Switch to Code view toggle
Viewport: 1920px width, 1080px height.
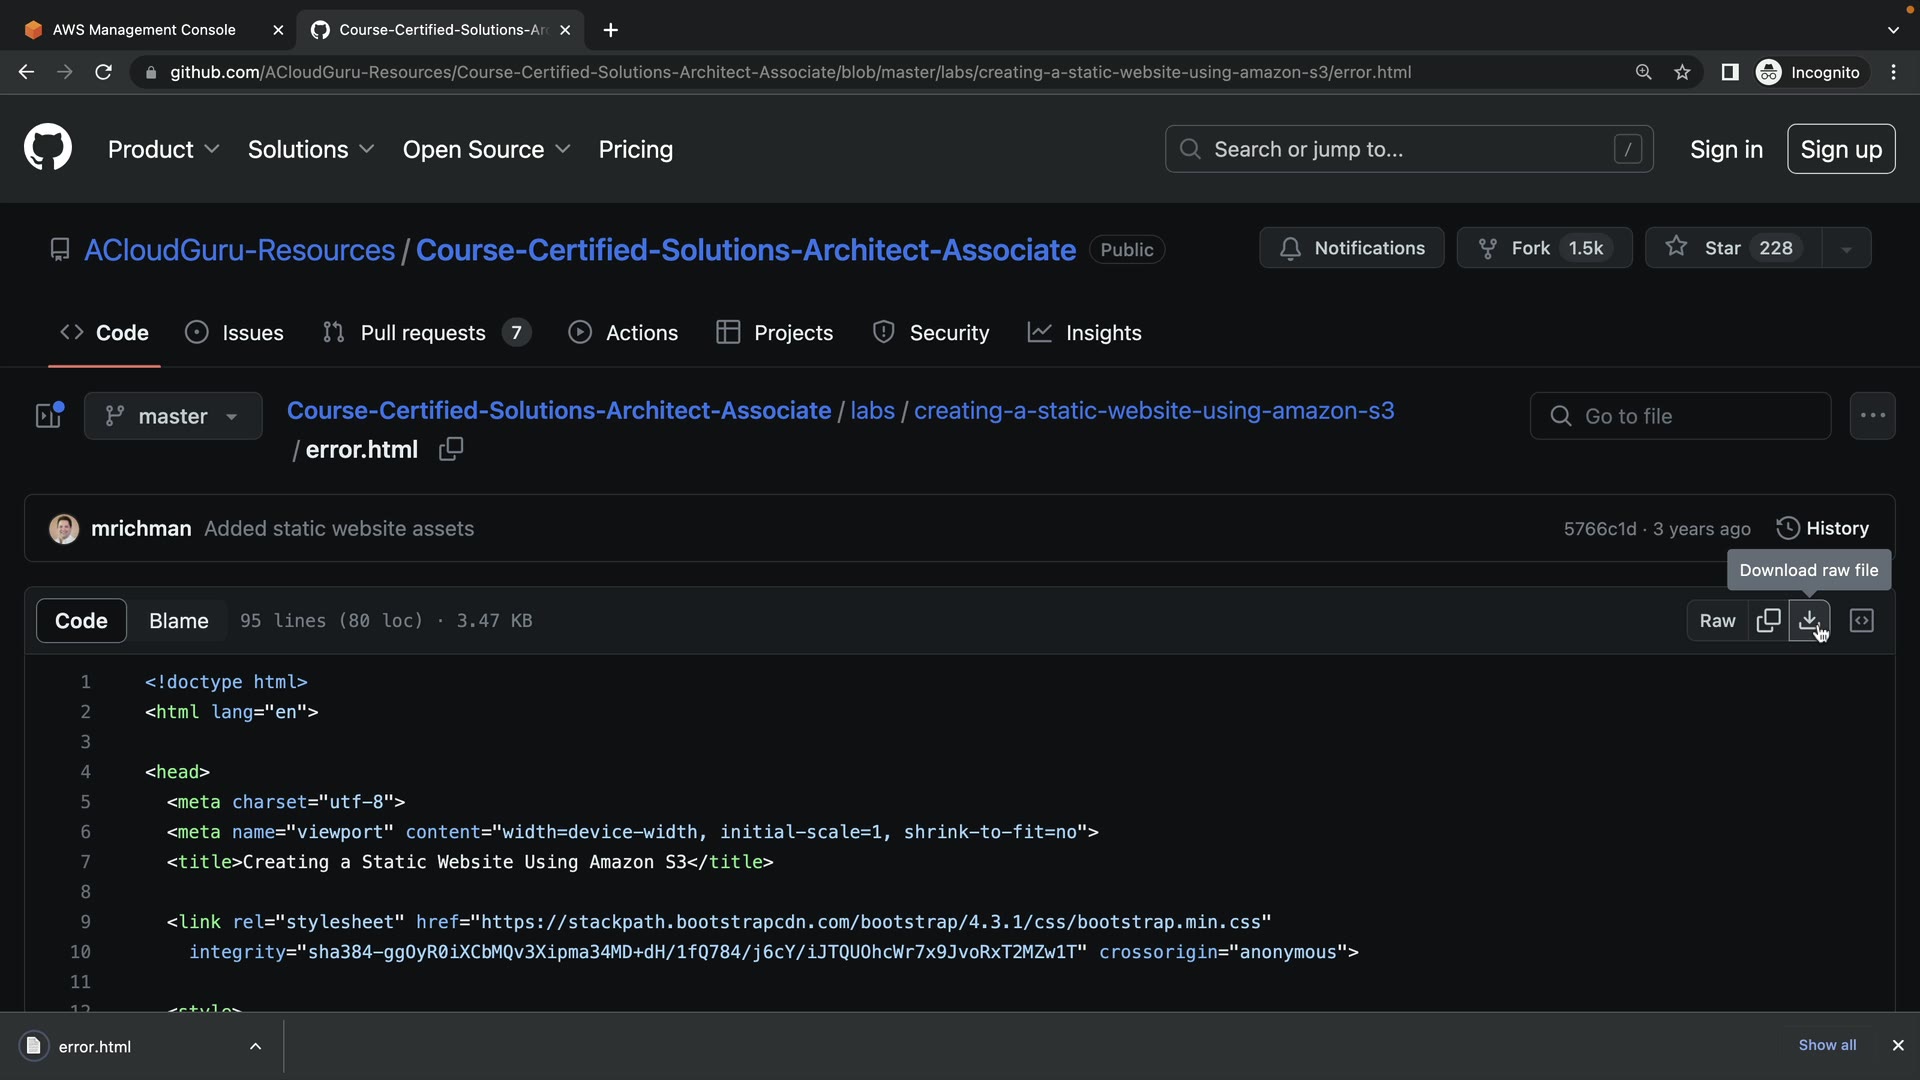click(81, 621)
